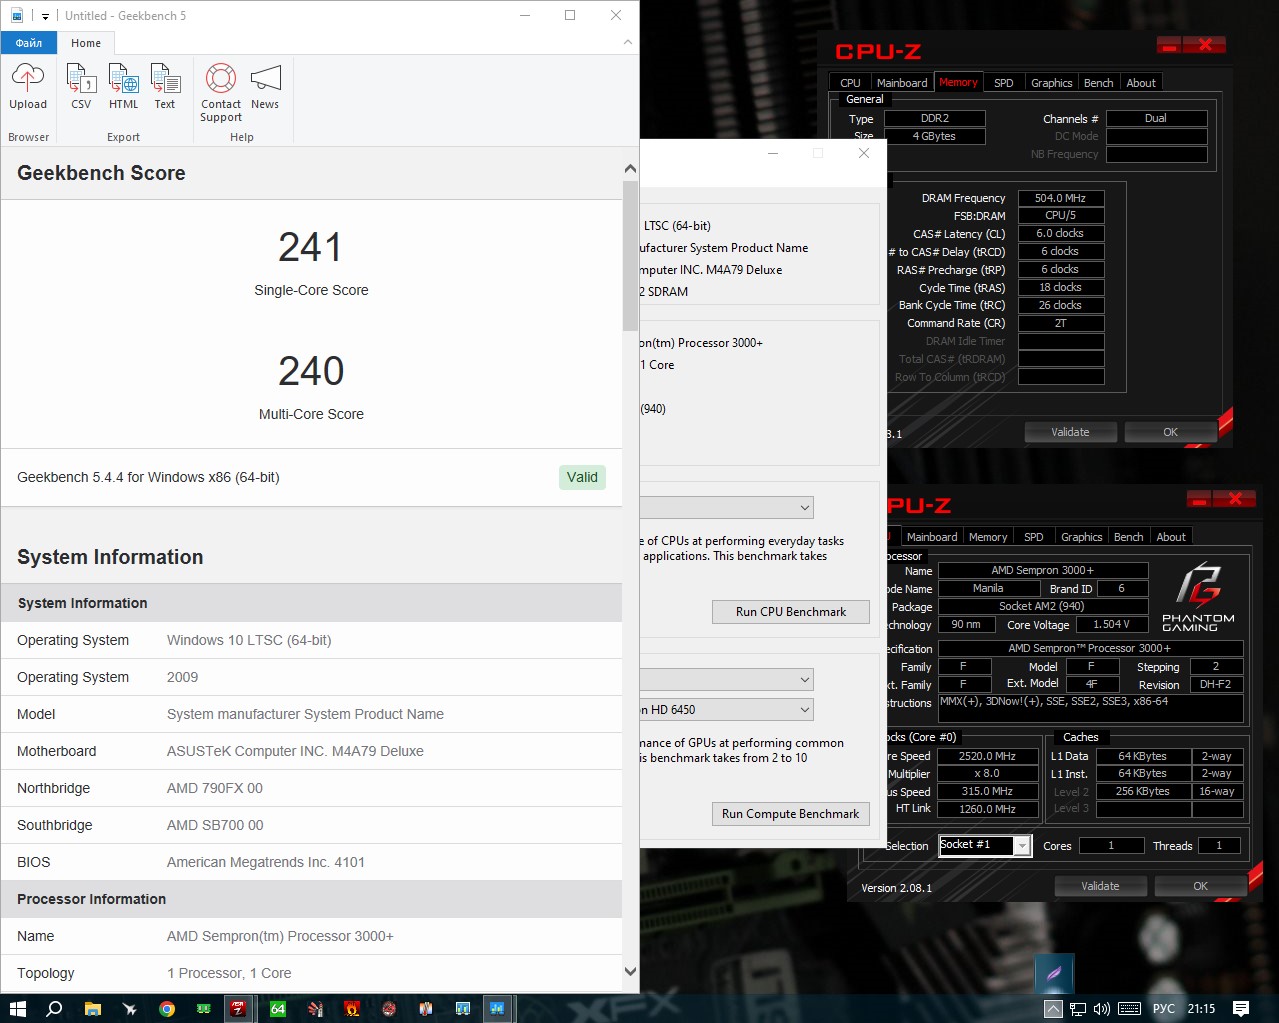Click the Geekbench results scrollbar down arrow
The height and width of the screenshot is (1023, 1279).
630,970
